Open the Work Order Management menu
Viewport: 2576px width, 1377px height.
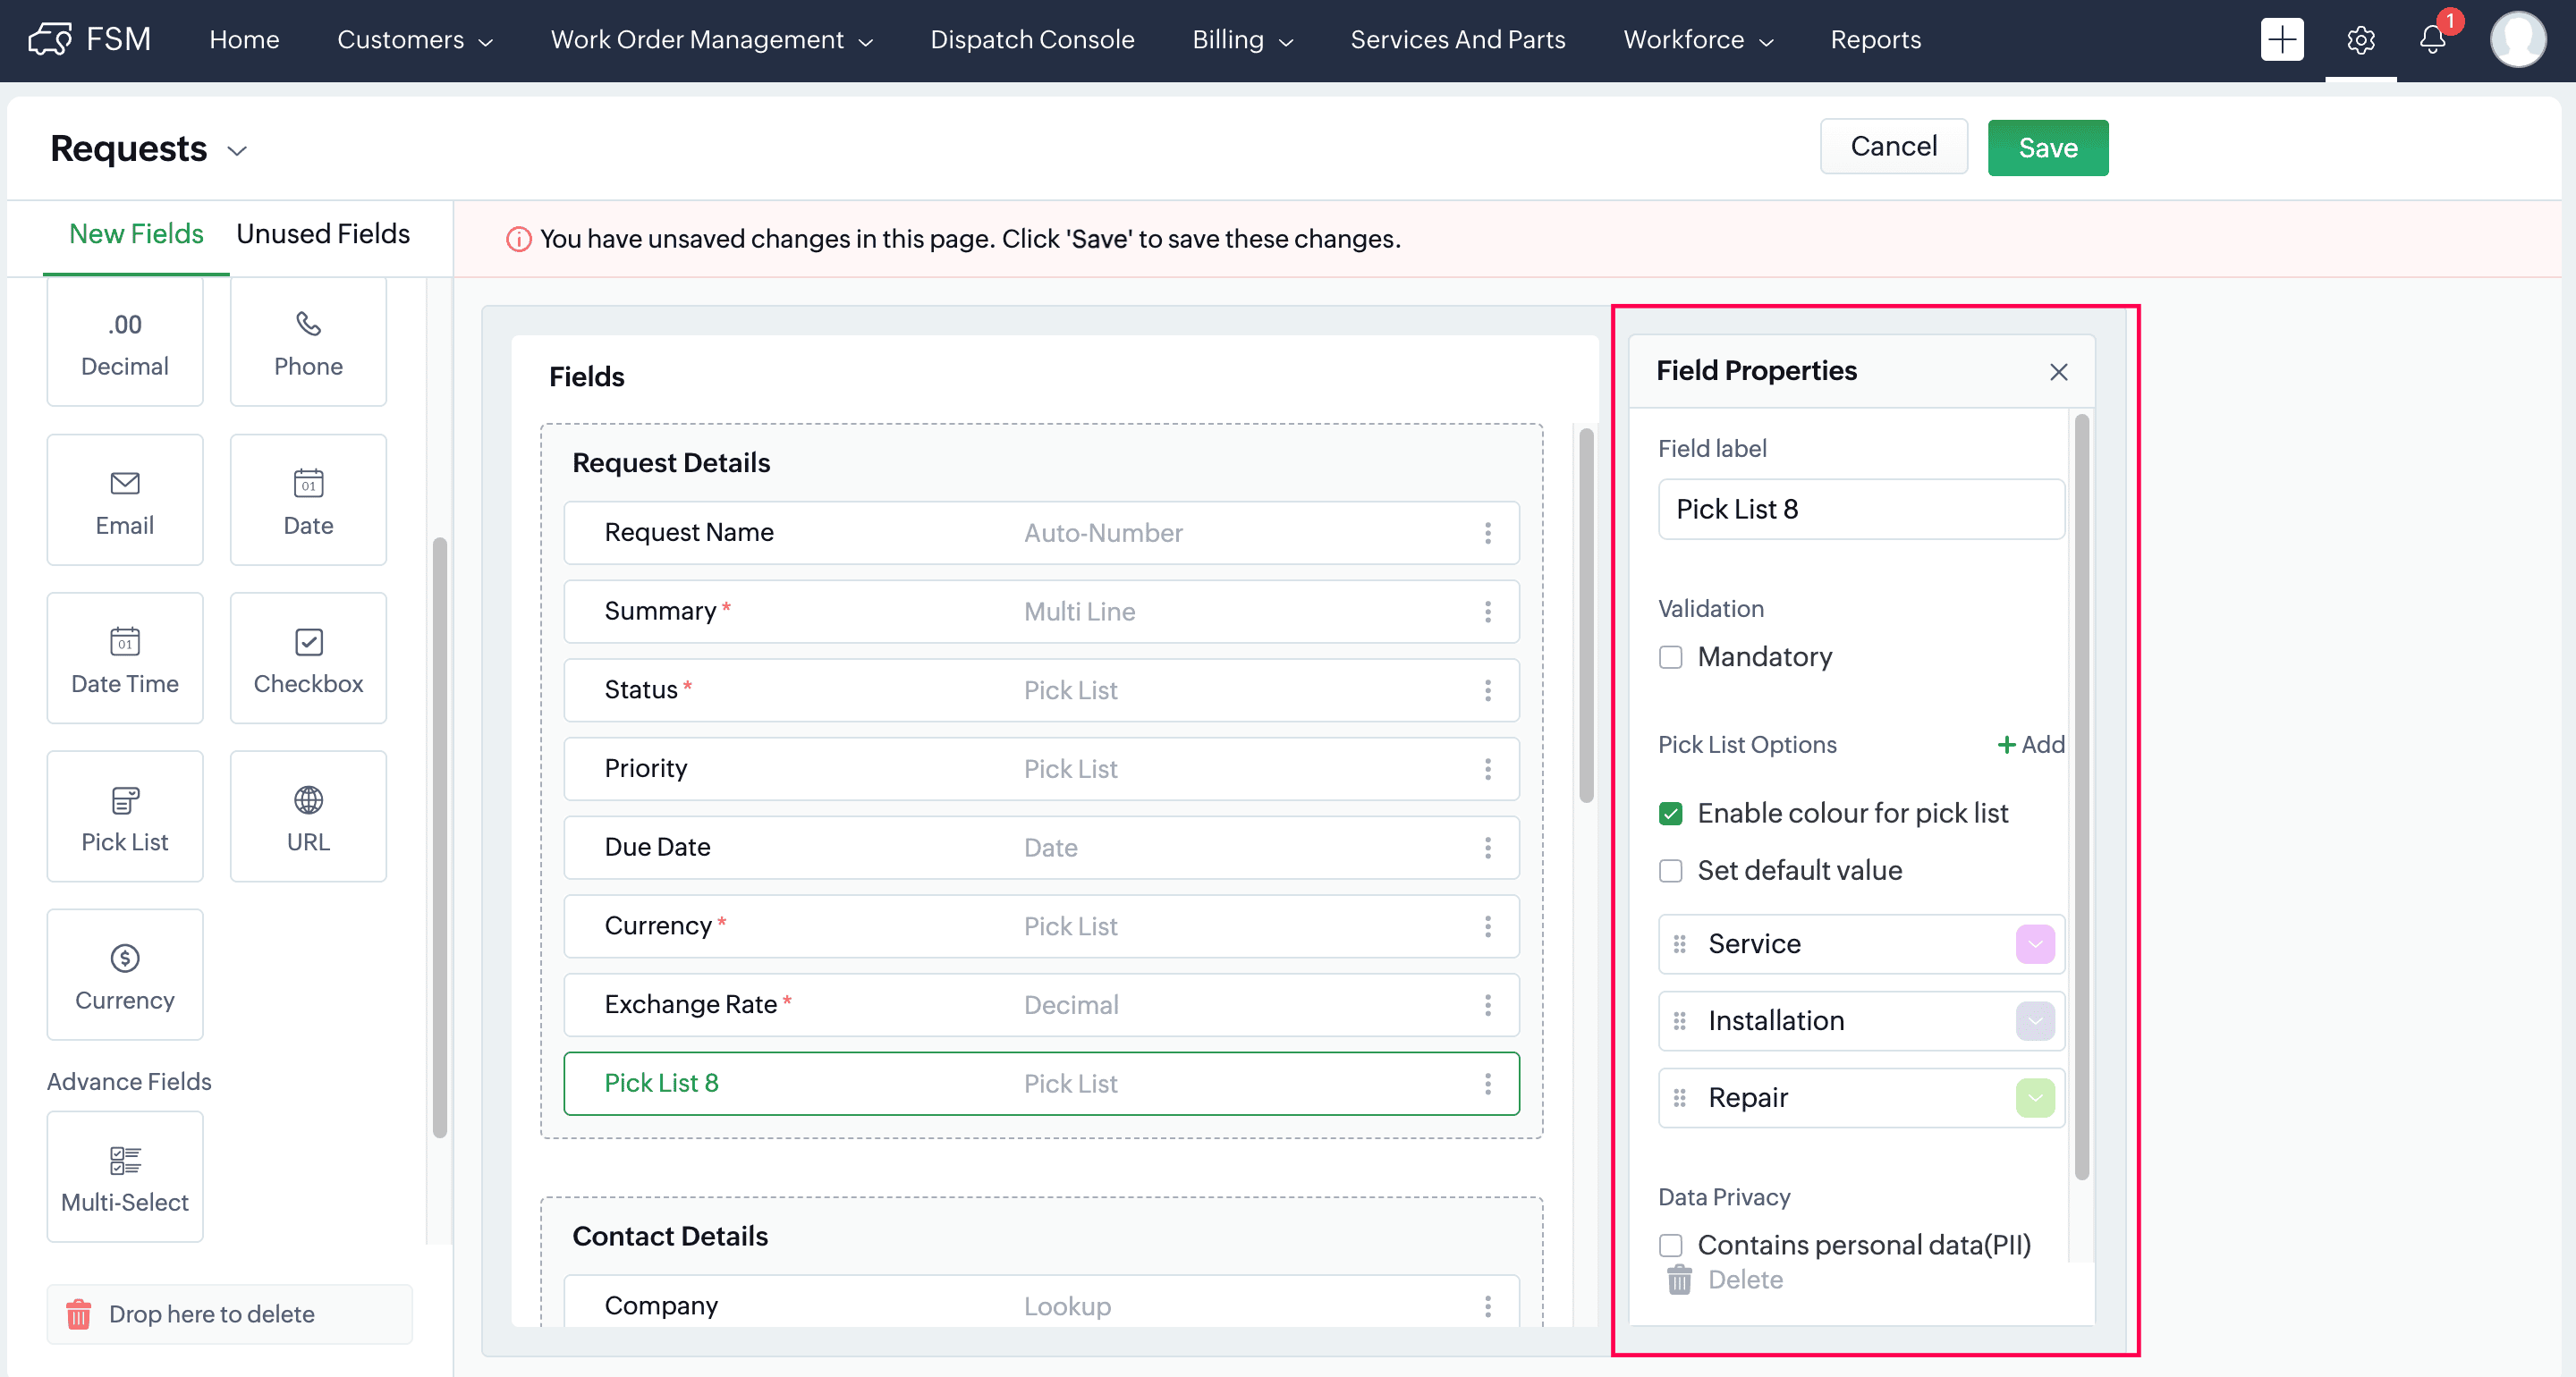click(x=711, y=40)
